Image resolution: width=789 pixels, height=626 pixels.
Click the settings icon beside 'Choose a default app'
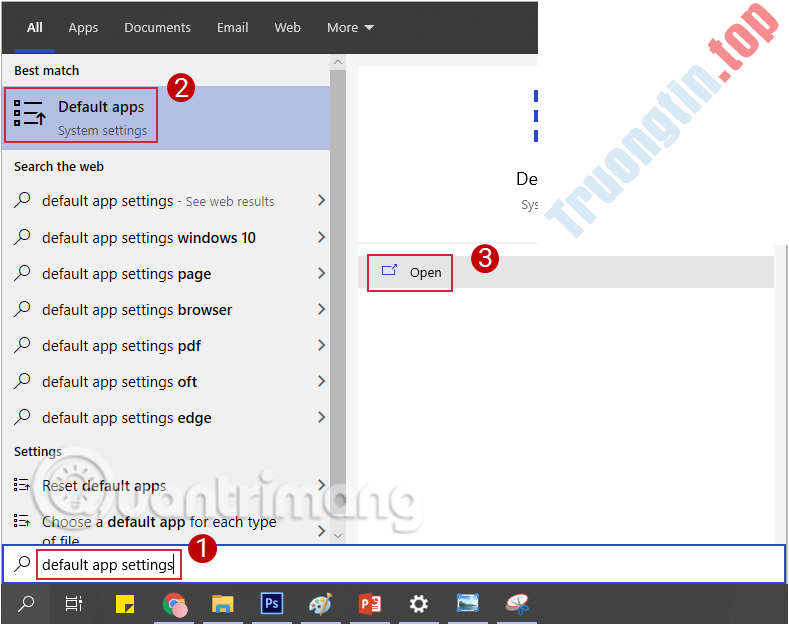pyautogui.click(x=22, y=520)
